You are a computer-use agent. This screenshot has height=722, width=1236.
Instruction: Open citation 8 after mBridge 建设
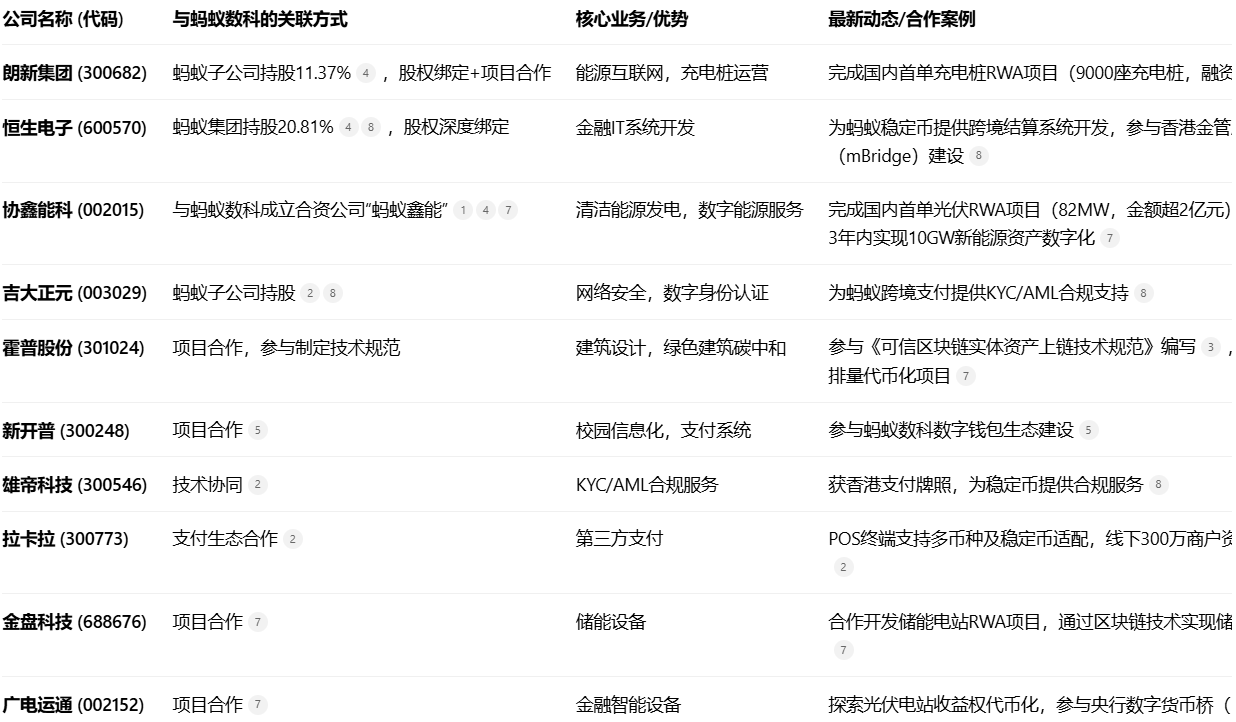pyautogui.click(x=979, y=156)
